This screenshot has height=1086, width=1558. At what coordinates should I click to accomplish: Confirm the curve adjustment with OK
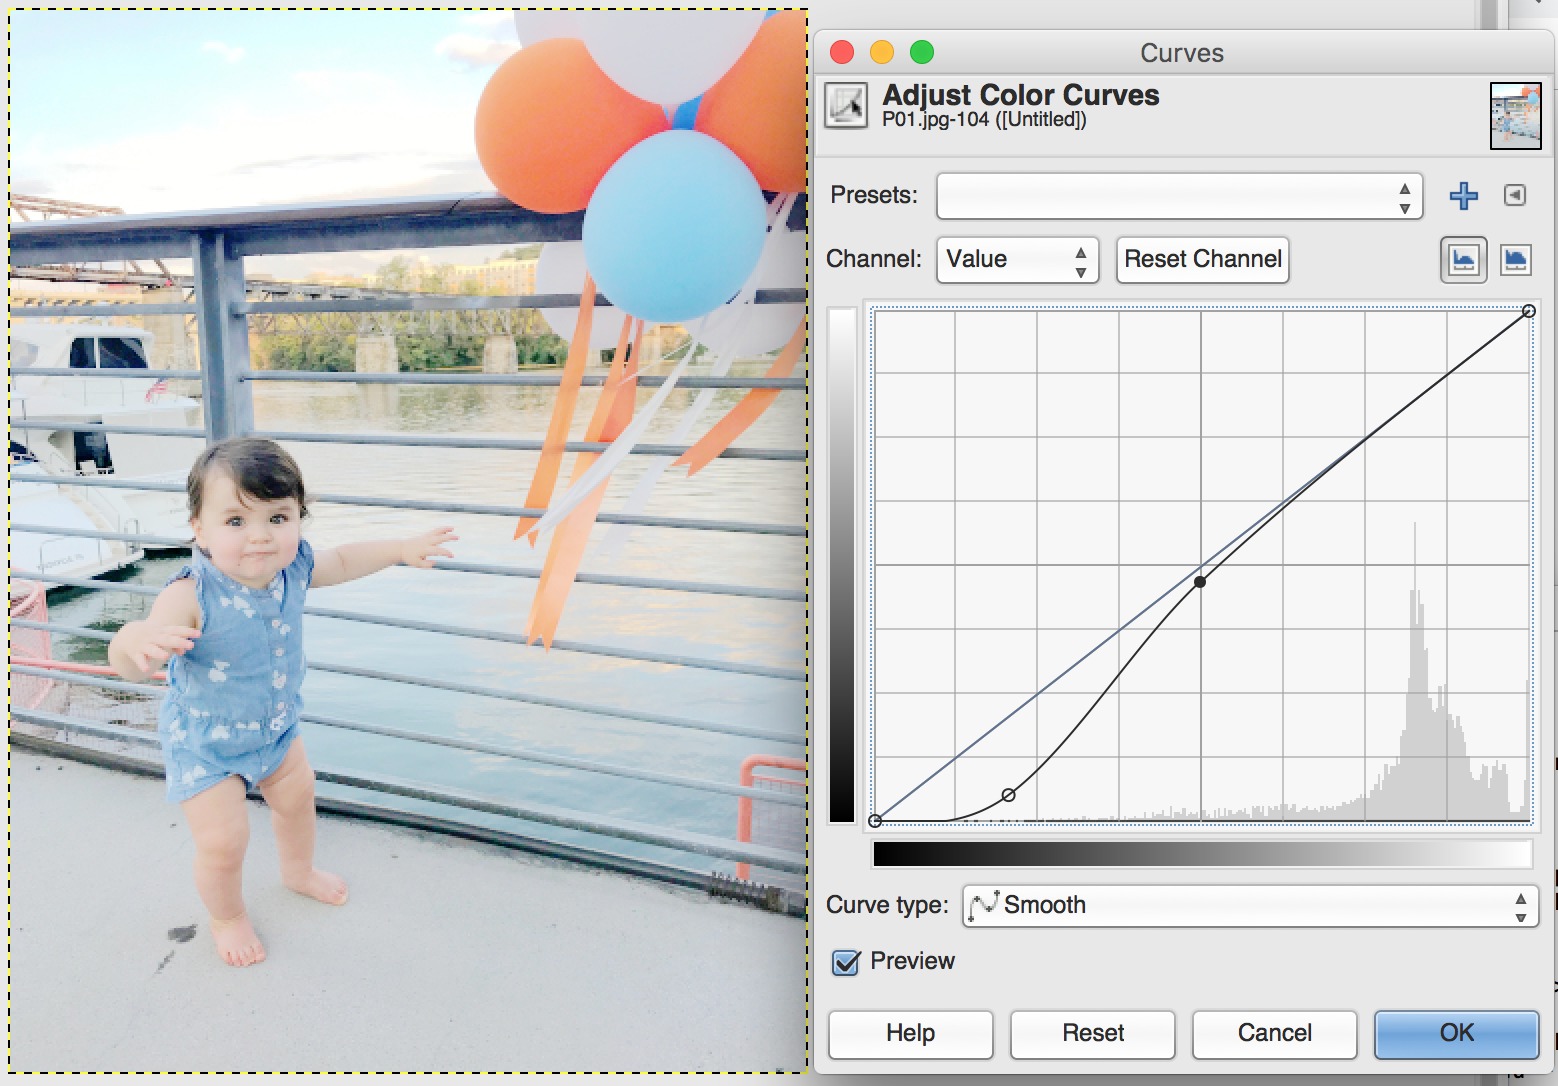coord(1455,1033)
